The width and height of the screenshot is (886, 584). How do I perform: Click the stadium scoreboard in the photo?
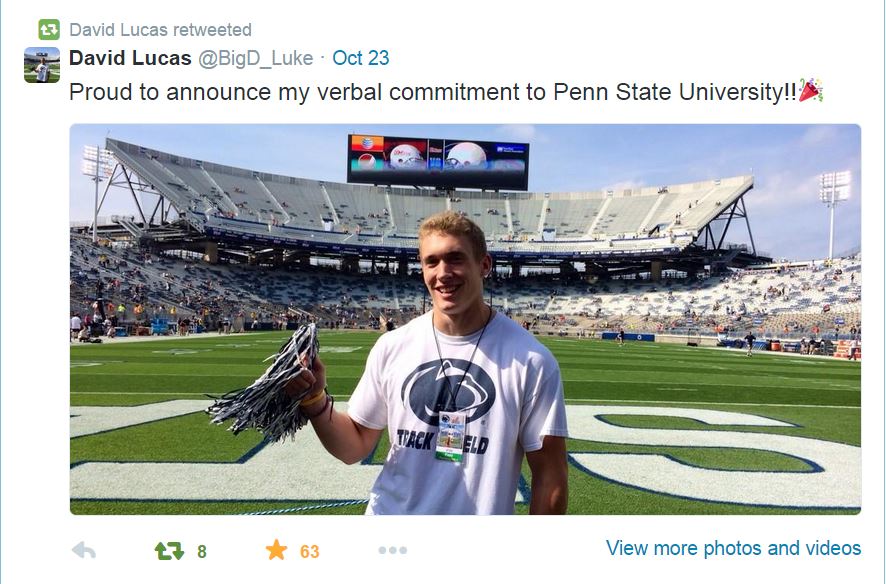[x=437, y=160]
